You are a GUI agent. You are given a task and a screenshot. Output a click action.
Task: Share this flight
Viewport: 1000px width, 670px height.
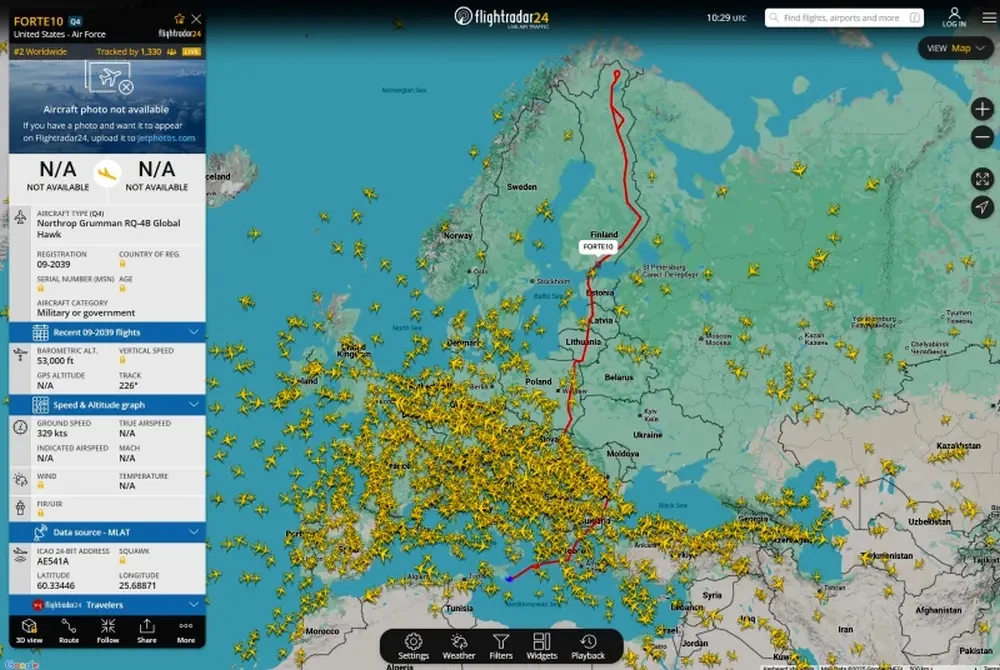click(x=147, y=631)
